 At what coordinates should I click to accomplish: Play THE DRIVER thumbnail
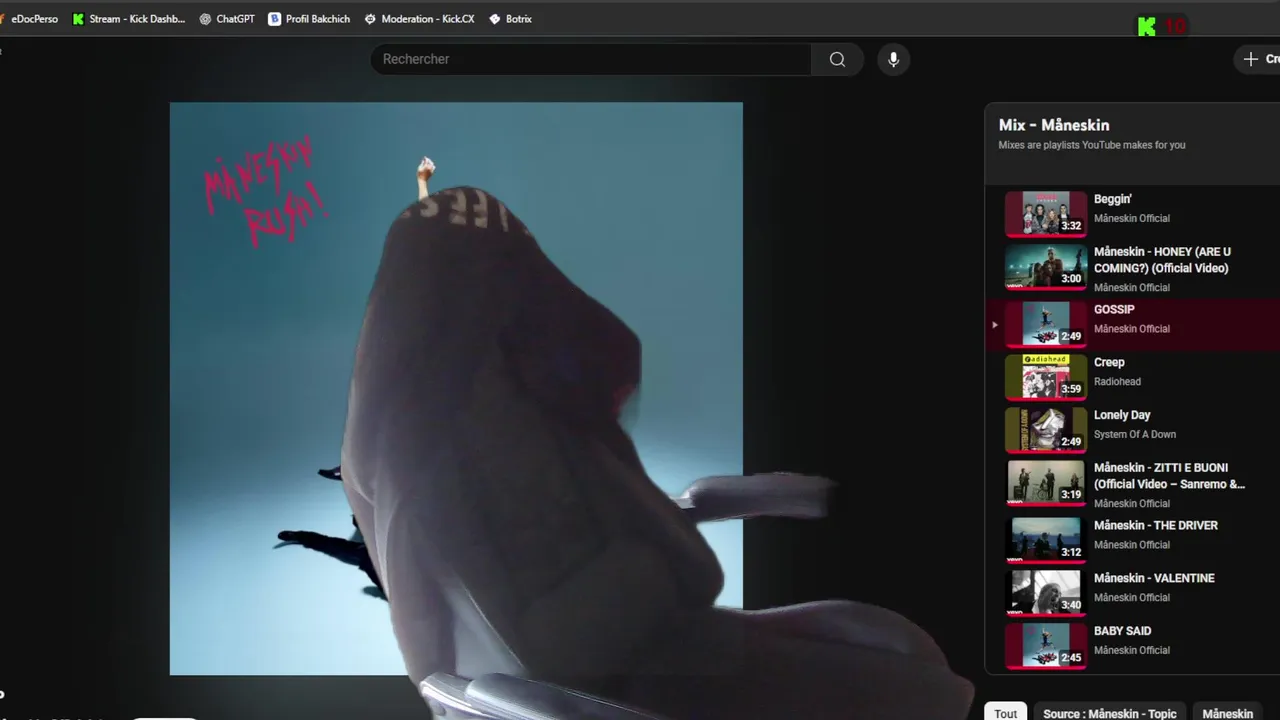pyautogui.click(x=1046, y=540)
